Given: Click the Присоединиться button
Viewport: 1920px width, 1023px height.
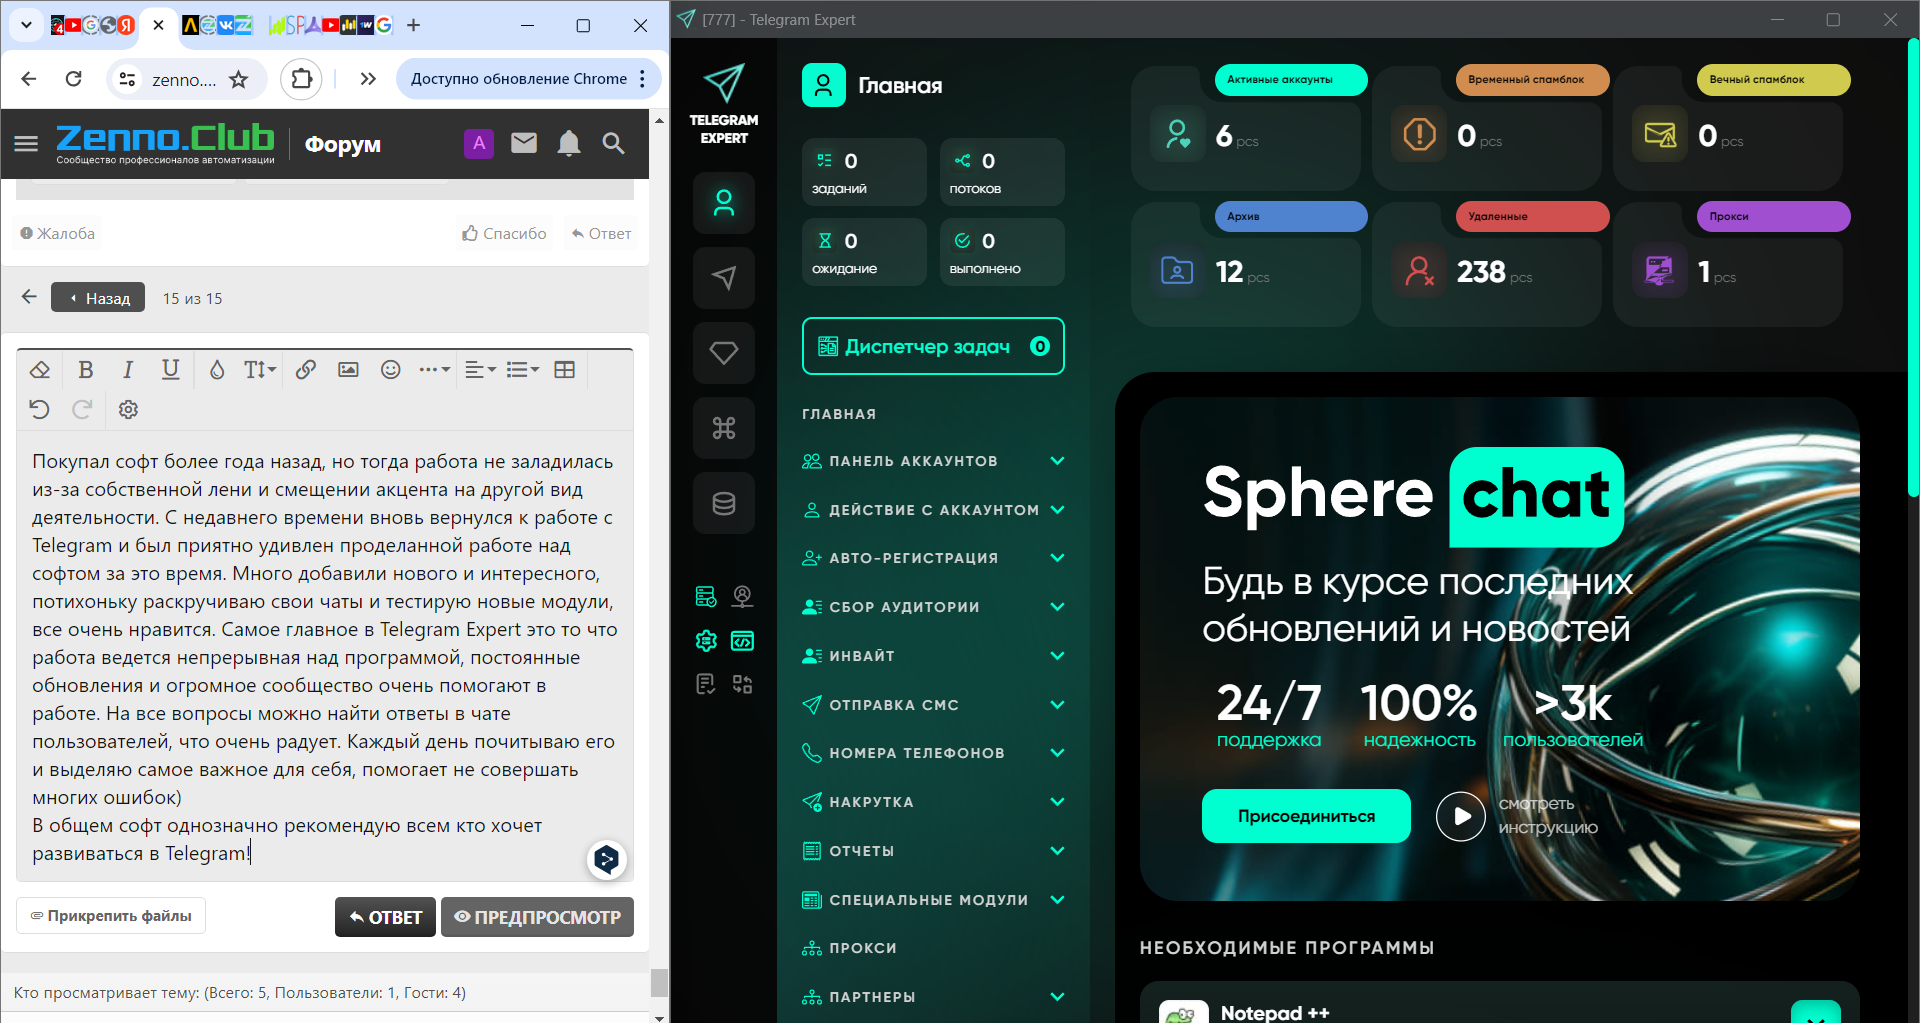Looking at the screenshot, I should point(1306,816).
